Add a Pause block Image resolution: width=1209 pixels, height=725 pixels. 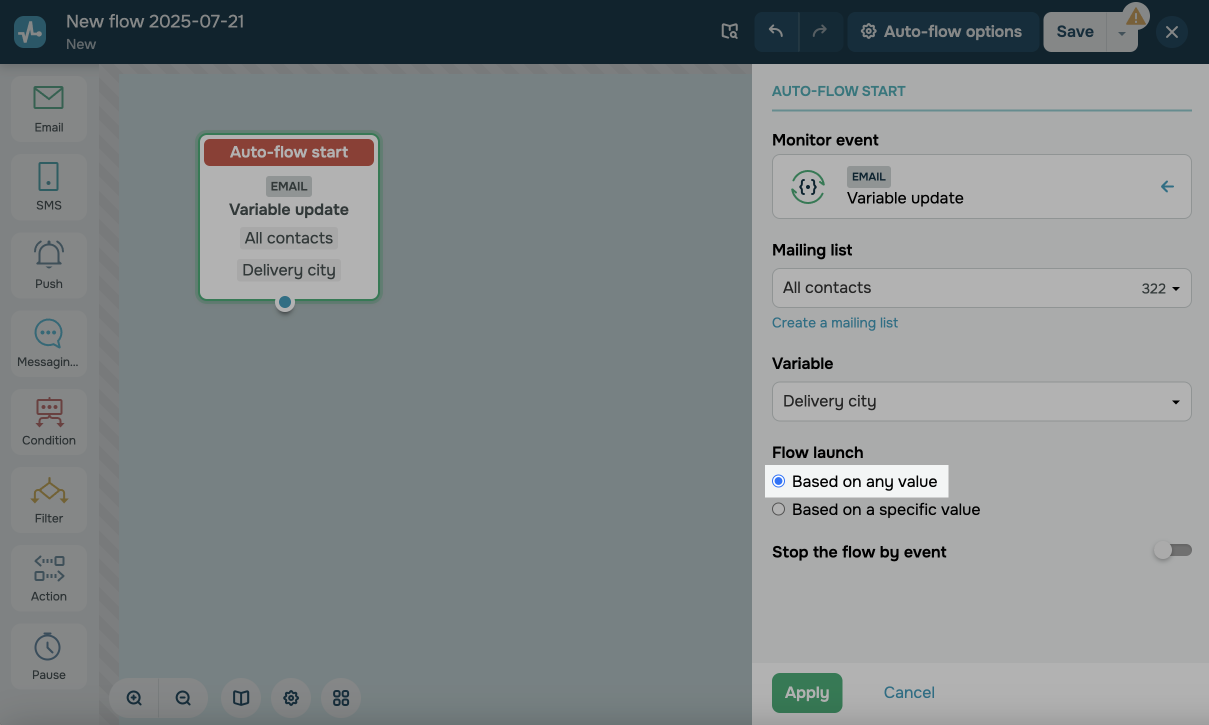point(48,655)
